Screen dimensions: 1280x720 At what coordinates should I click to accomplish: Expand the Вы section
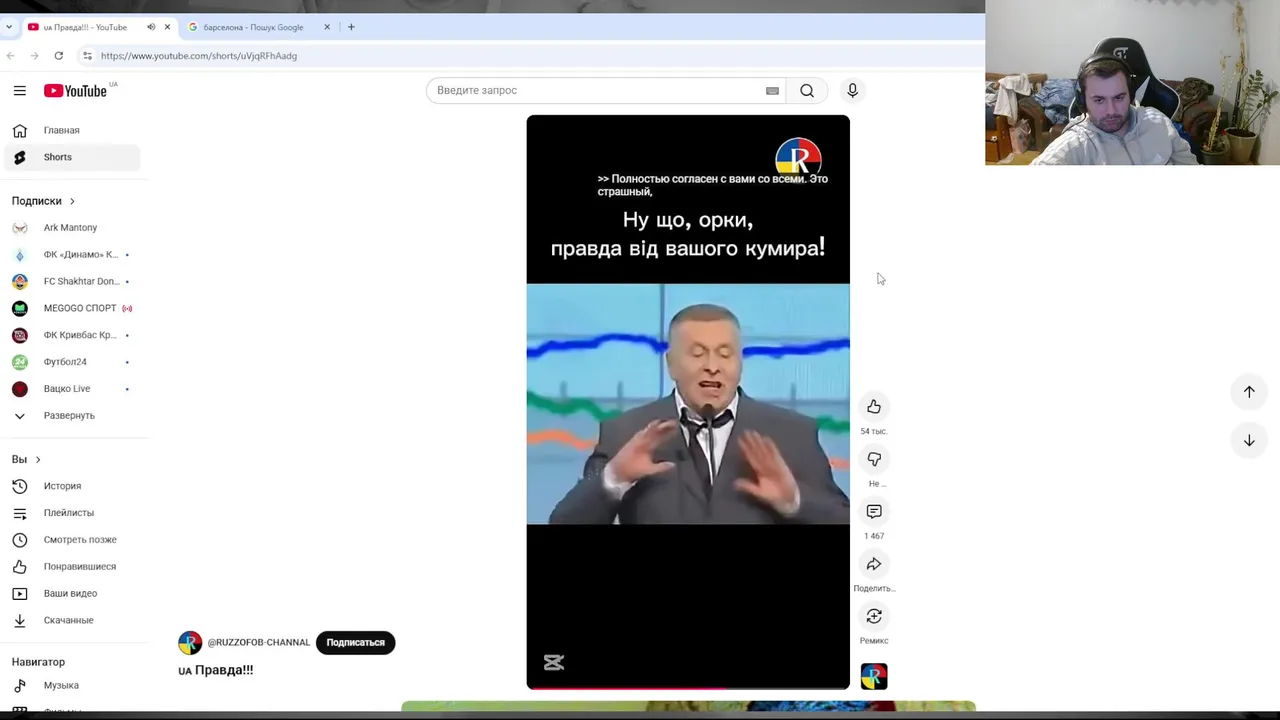[x=26, y=459]
